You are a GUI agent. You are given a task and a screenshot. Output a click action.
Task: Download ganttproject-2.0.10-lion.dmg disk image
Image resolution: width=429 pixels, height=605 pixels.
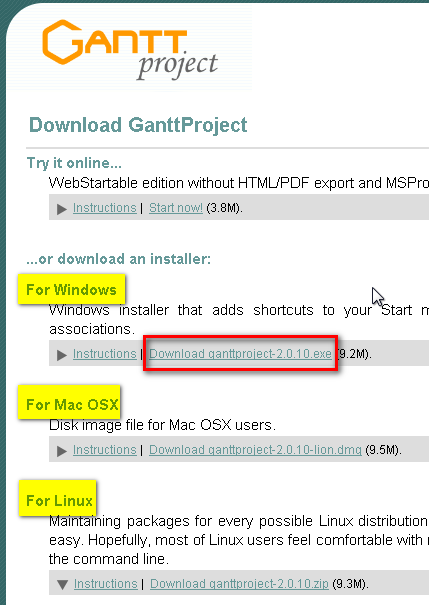pos(255,450)
